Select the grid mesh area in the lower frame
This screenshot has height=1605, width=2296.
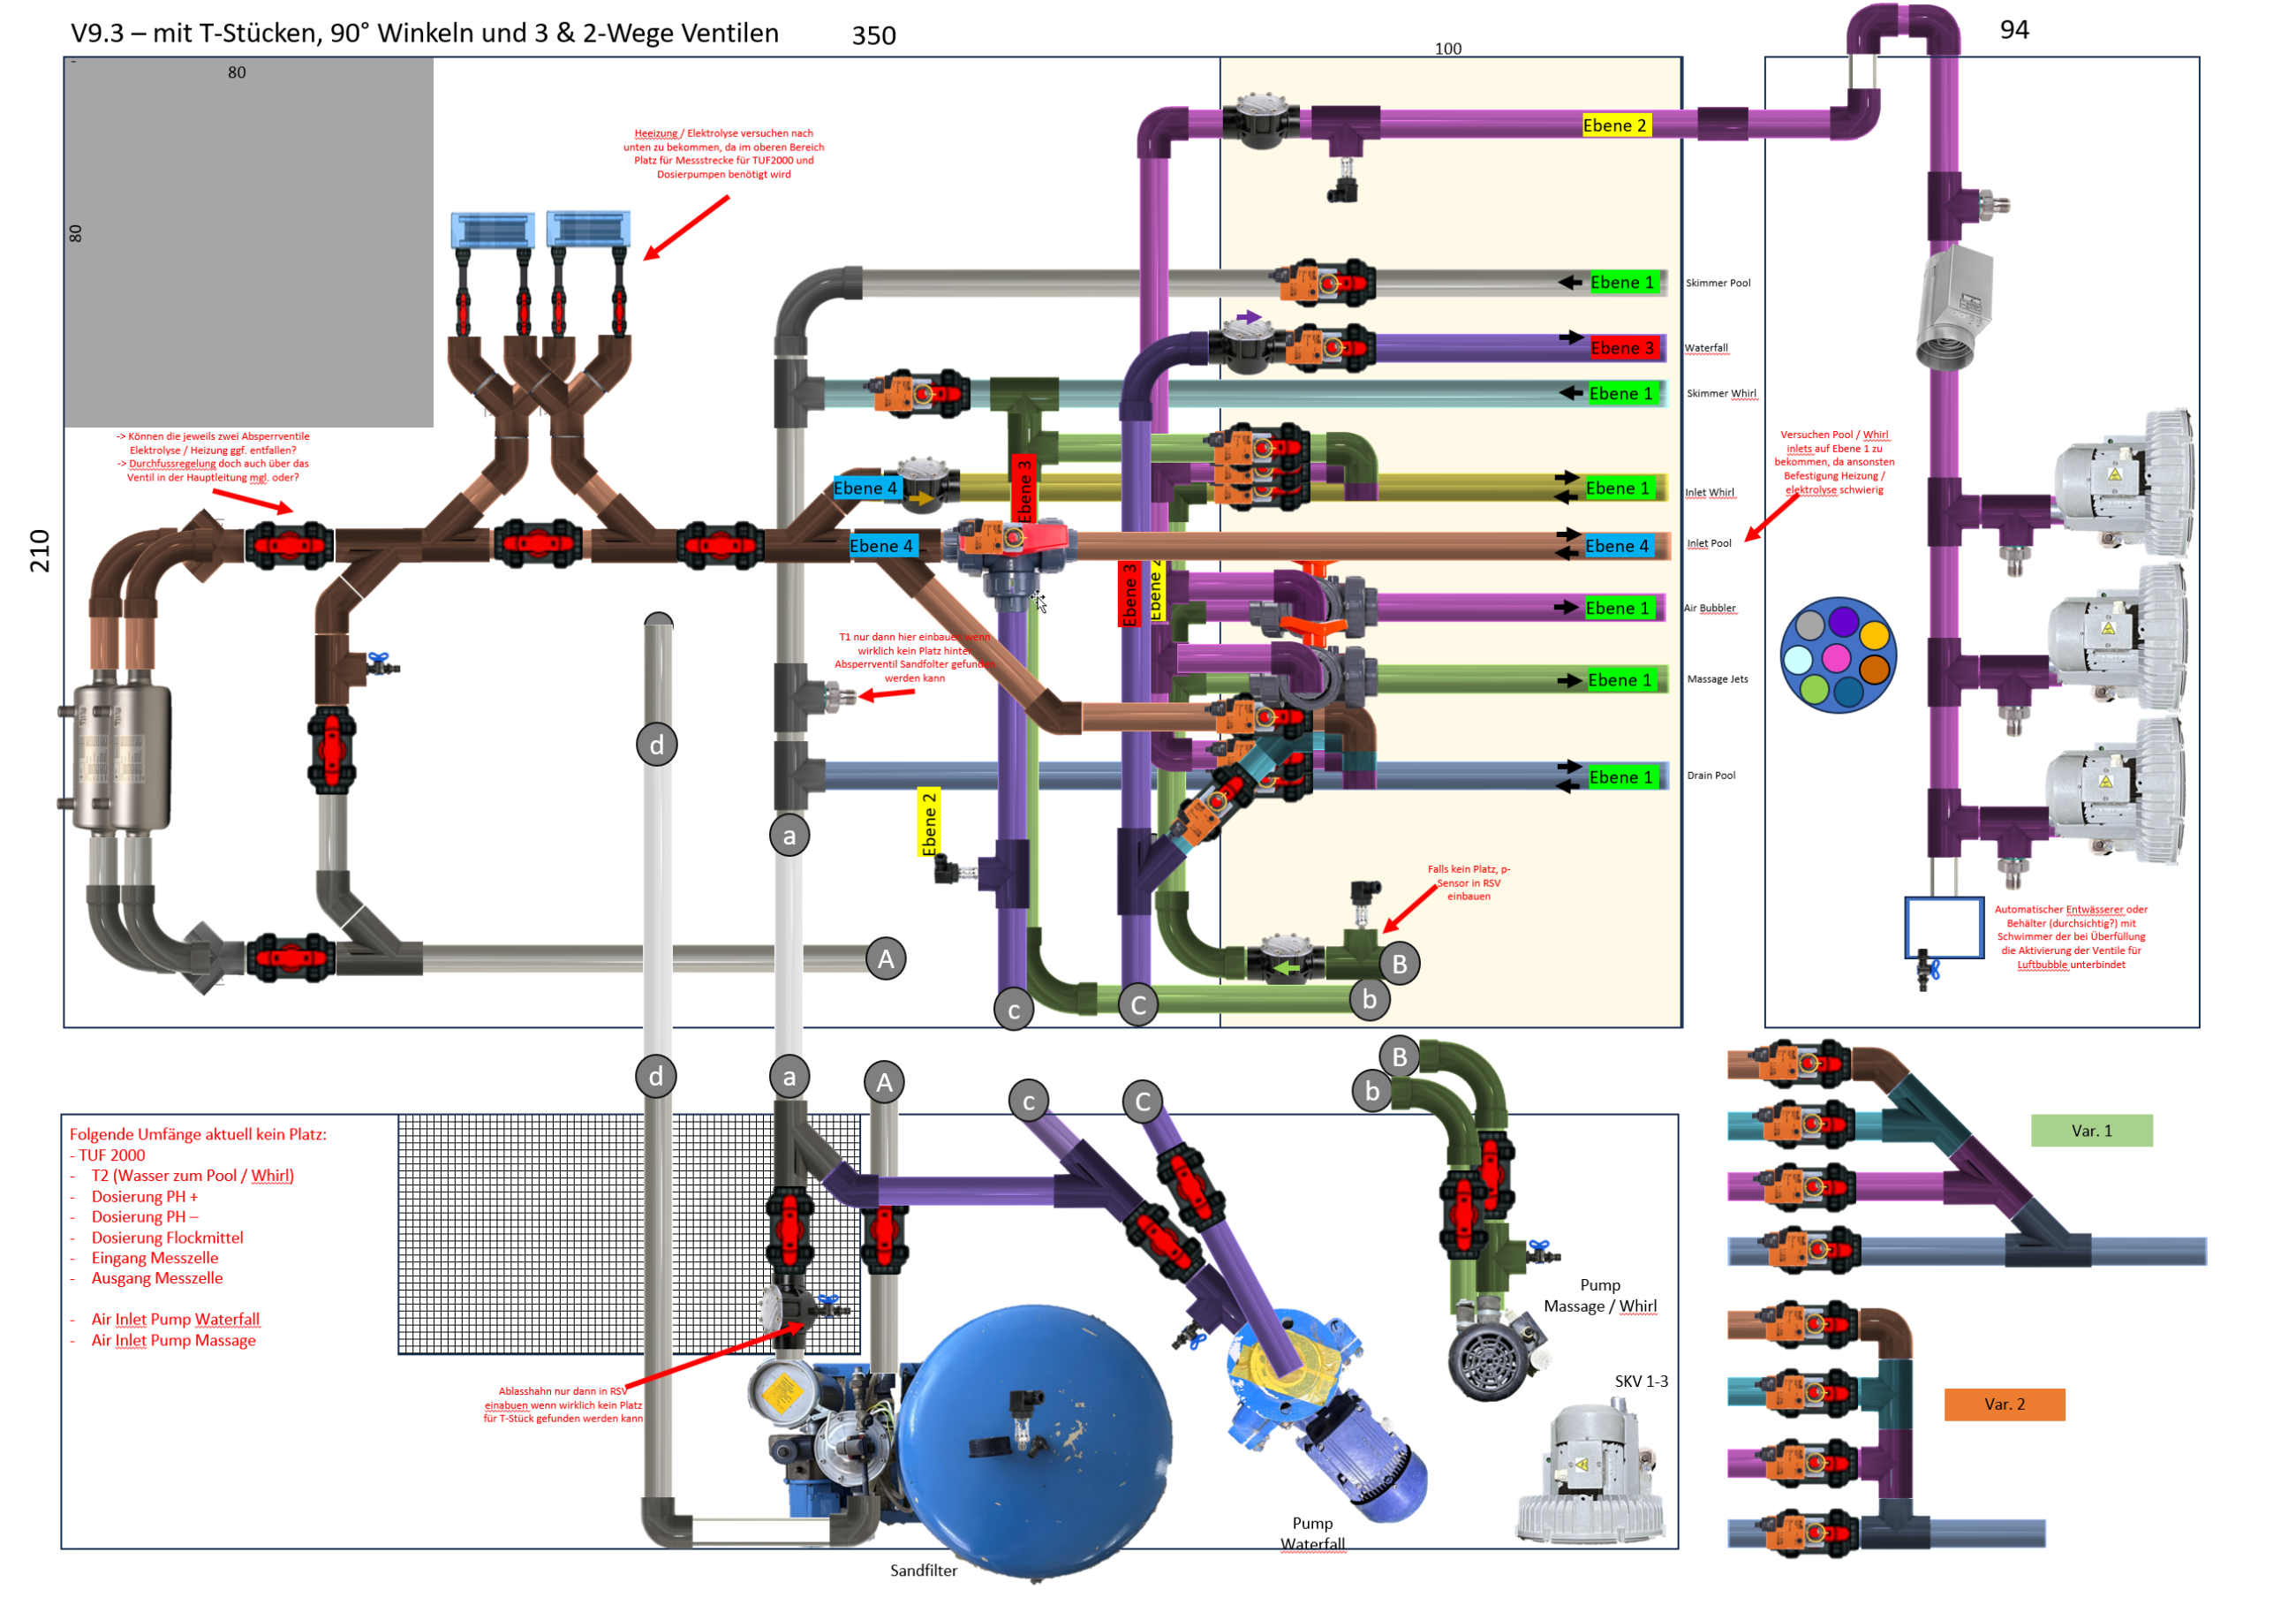pos(629,1235)
